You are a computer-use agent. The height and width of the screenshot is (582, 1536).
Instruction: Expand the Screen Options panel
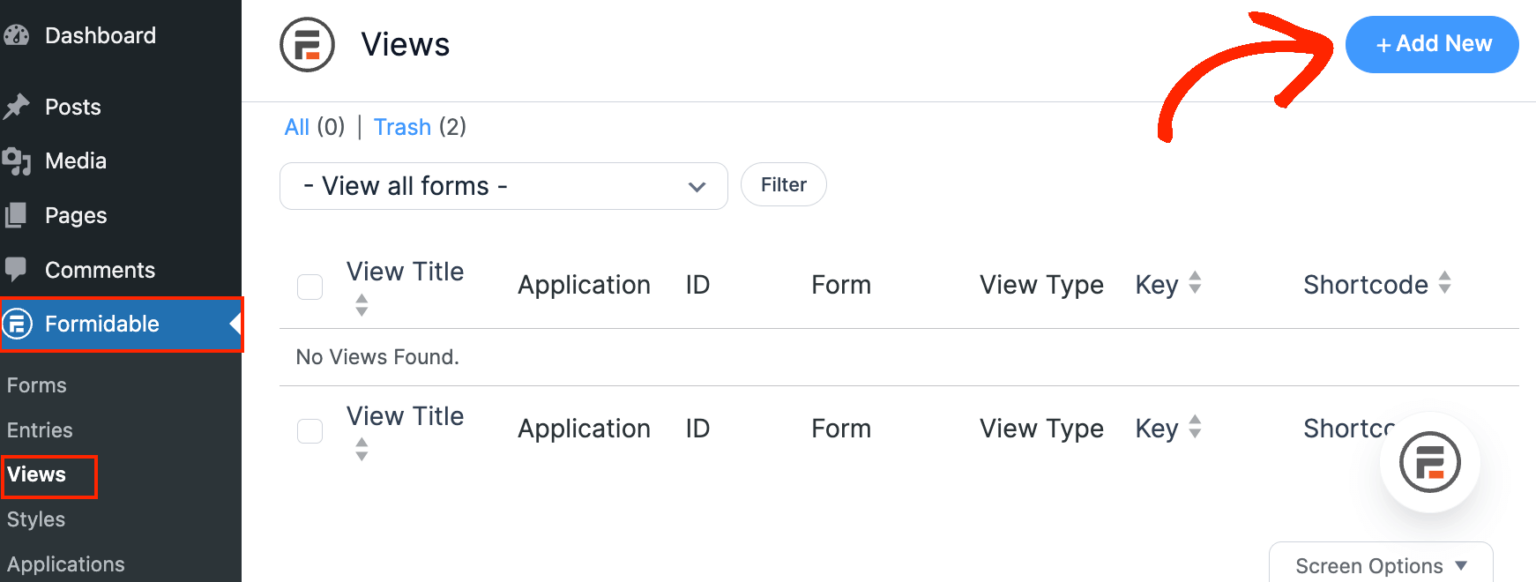(x=1380, y=565)
